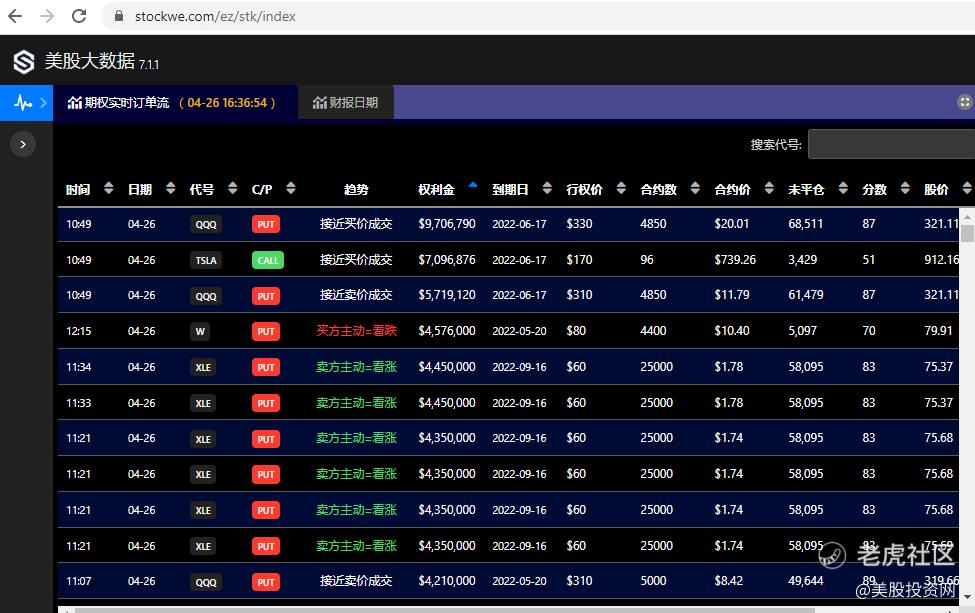Click the $4,576,000 premium value

(x=447, y=331)
